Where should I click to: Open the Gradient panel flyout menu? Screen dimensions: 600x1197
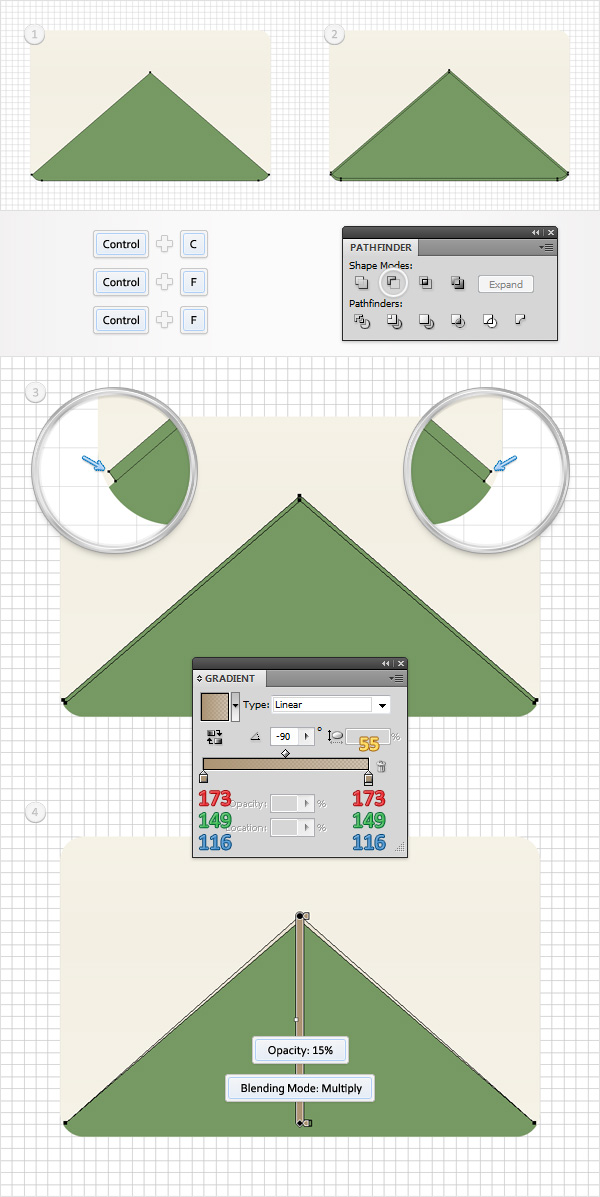(397, 678)
